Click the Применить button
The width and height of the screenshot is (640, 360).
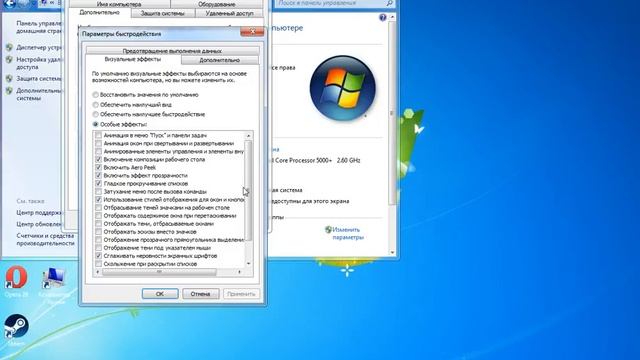[241, 293]
